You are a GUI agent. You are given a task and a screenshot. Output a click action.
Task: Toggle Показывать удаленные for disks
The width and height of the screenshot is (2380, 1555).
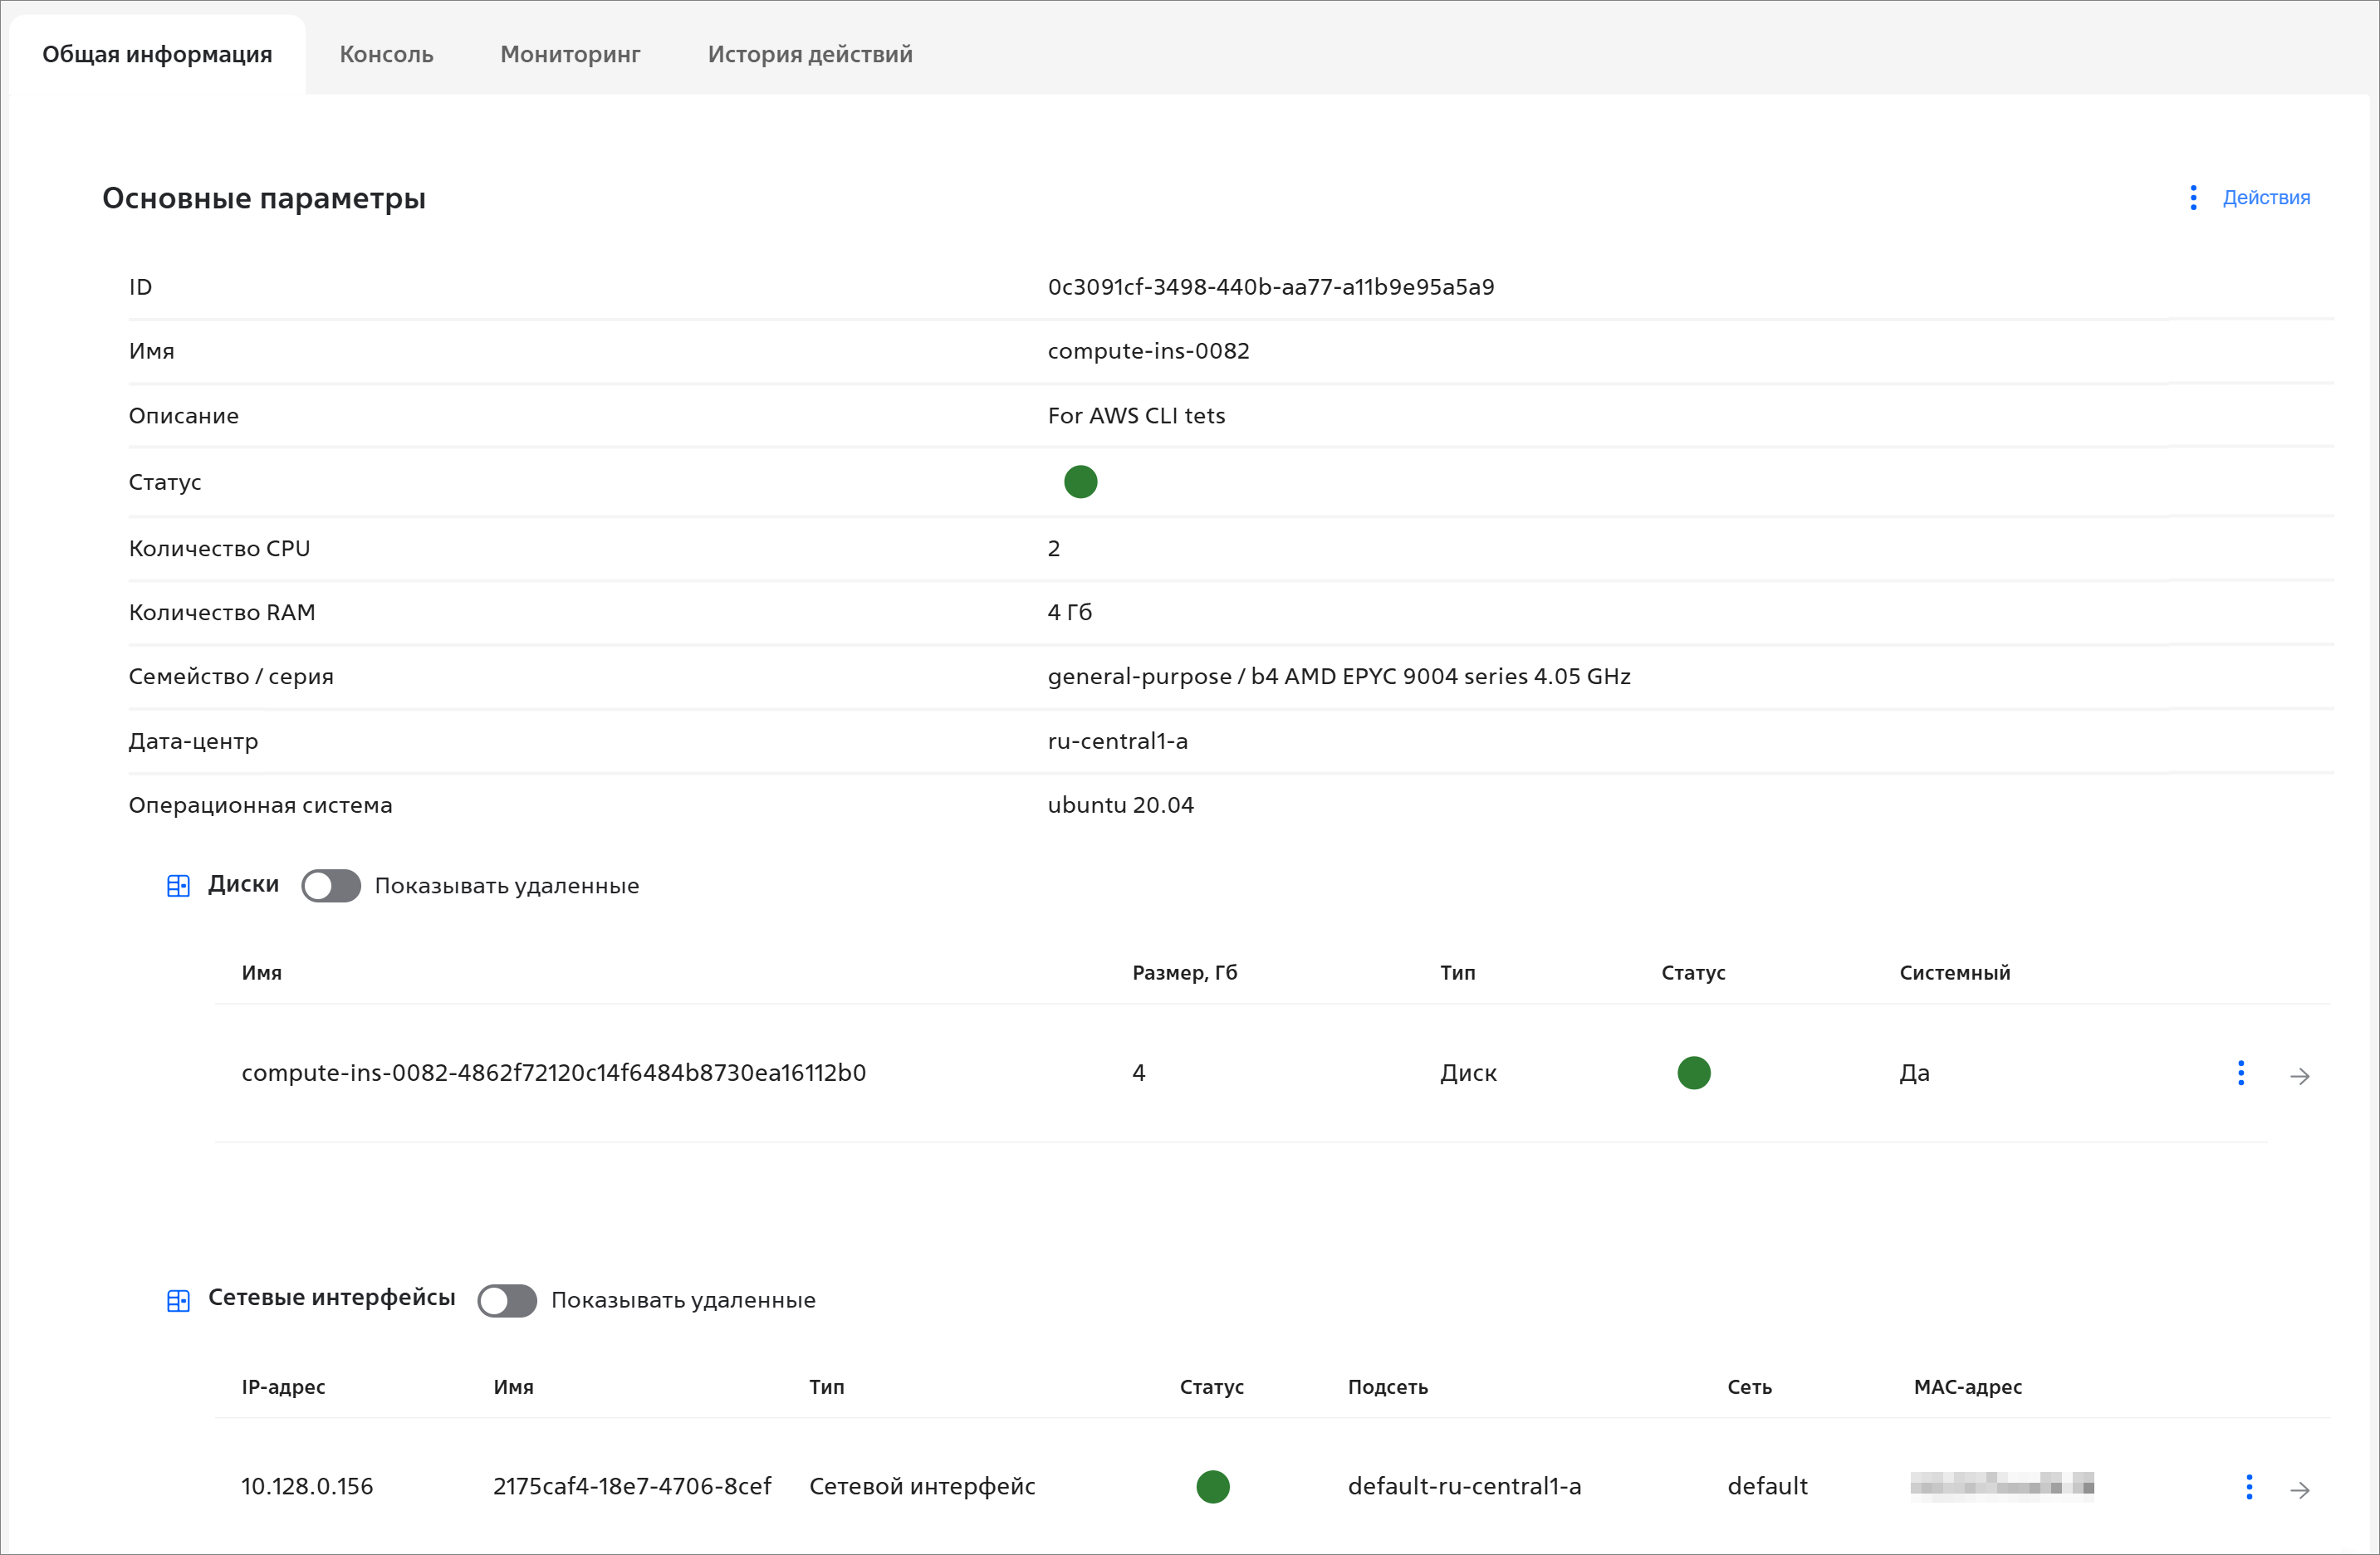(331, 886)
